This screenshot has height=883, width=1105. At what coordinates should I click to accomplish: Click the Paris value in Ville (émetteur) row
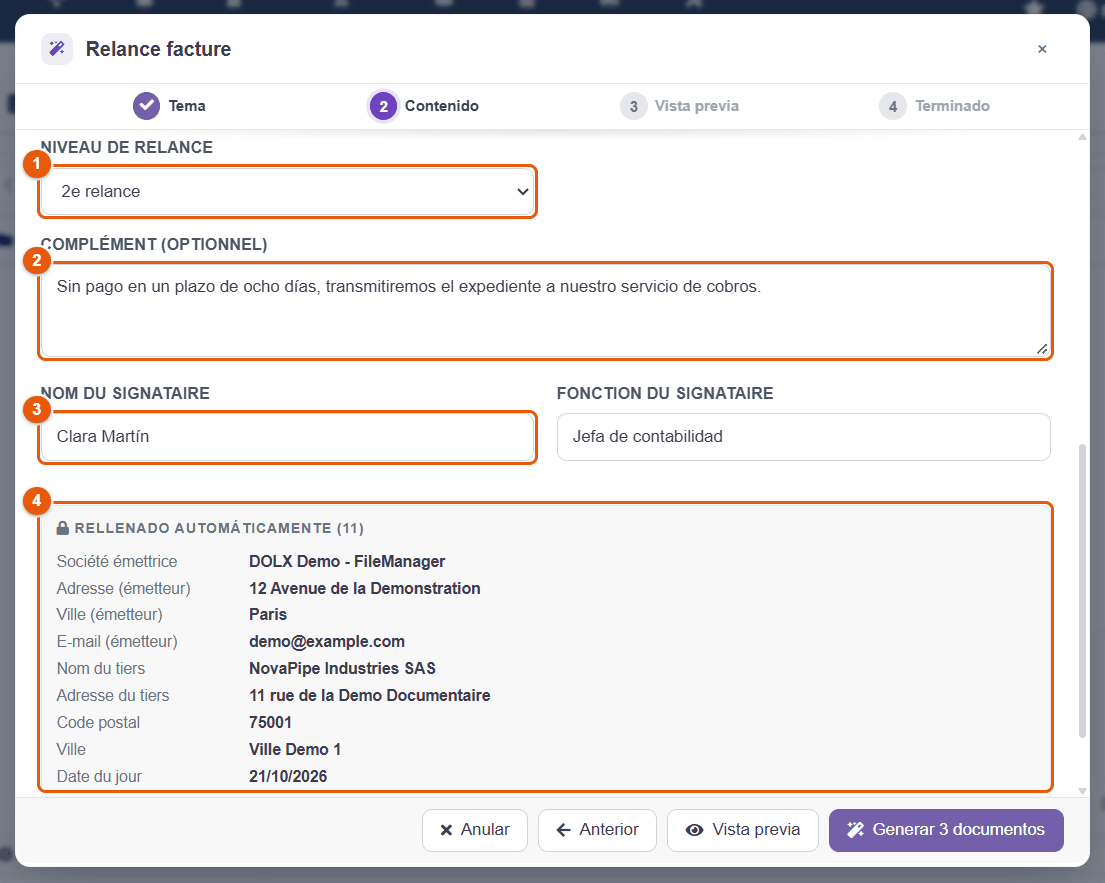pos(268,615)
